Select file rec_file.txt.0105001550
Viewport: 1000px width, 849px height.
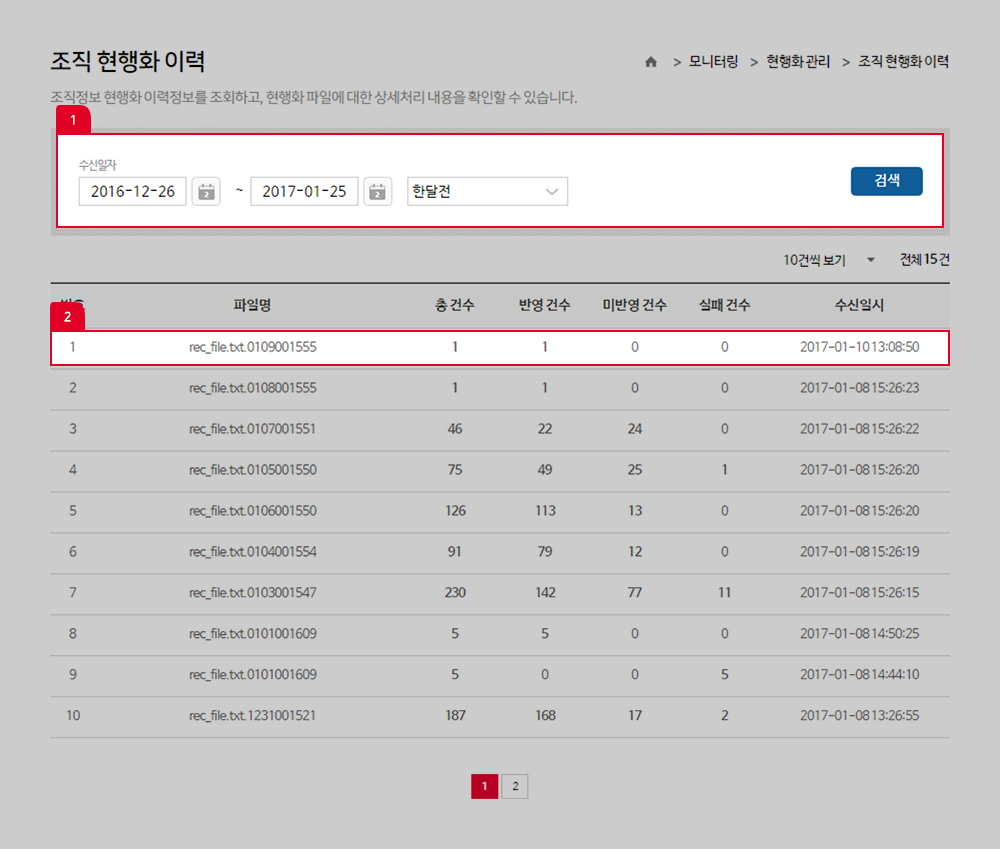(253, 469)
